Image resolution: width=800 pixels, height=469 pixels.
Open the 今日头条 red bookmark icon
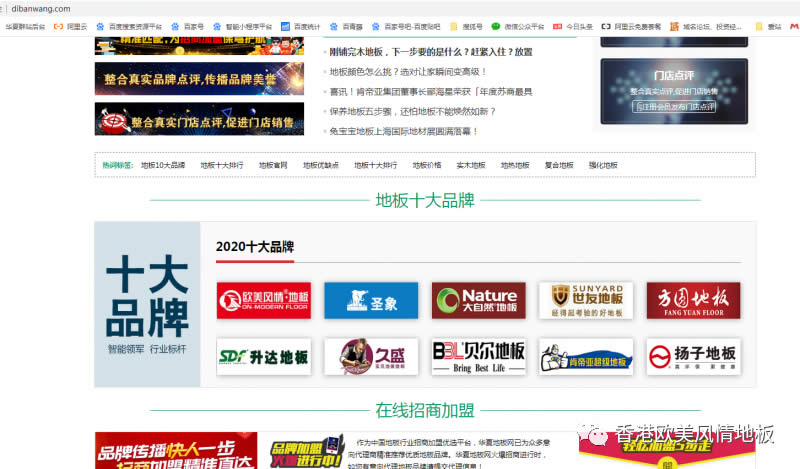click(x=558, y=27)
